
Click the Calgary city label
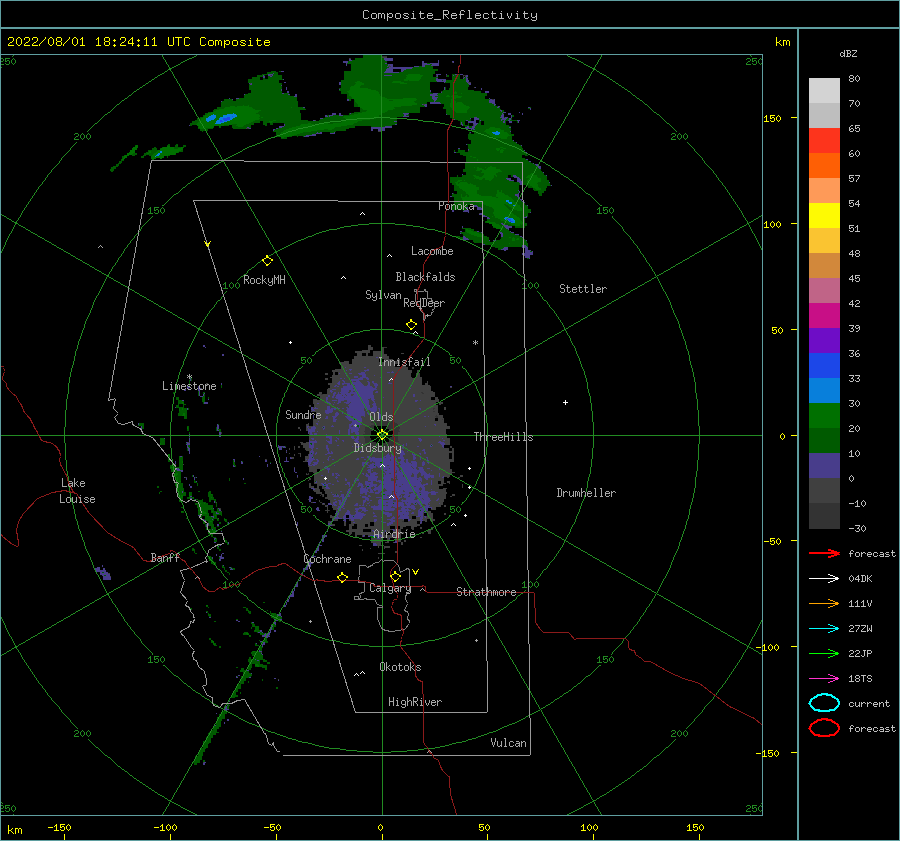click(390, 588)
